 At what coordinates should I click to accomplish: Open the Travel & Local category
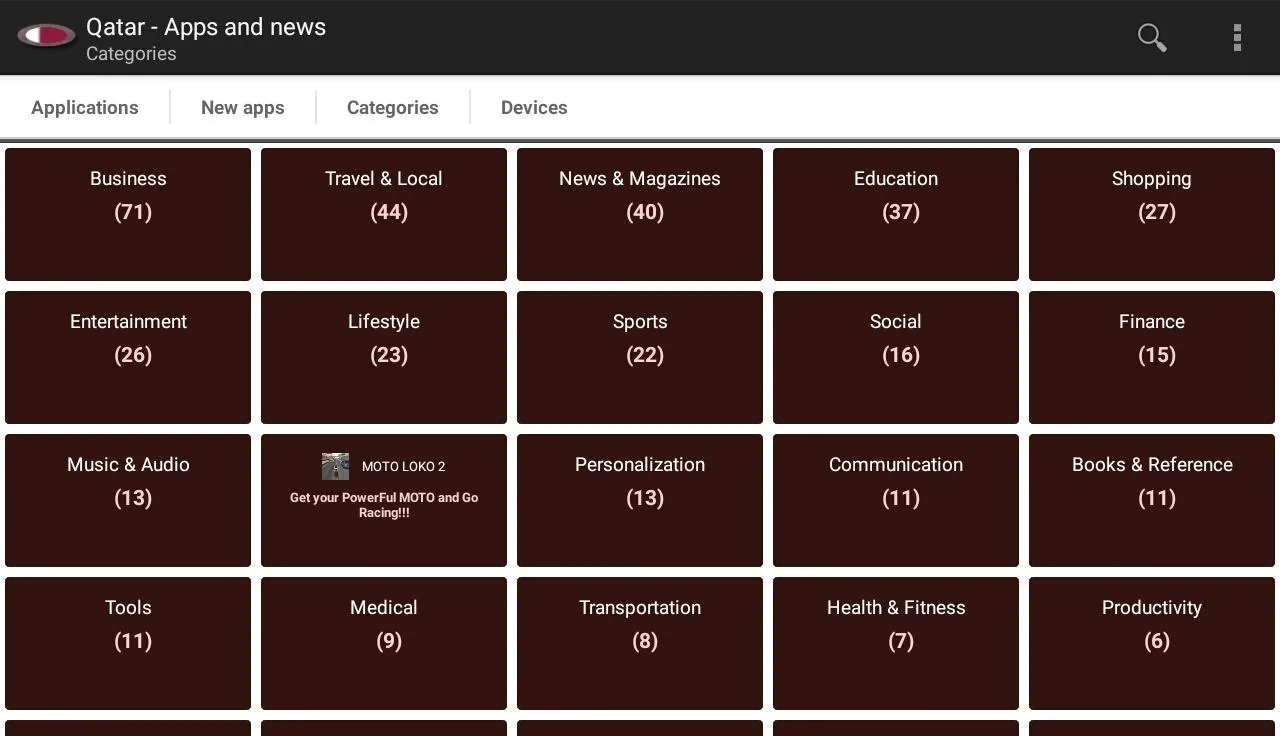[x=384, y=214]
